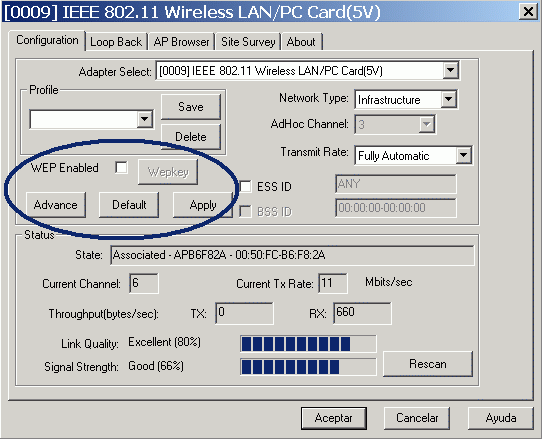Open the Advance settings button

(56, 205)
